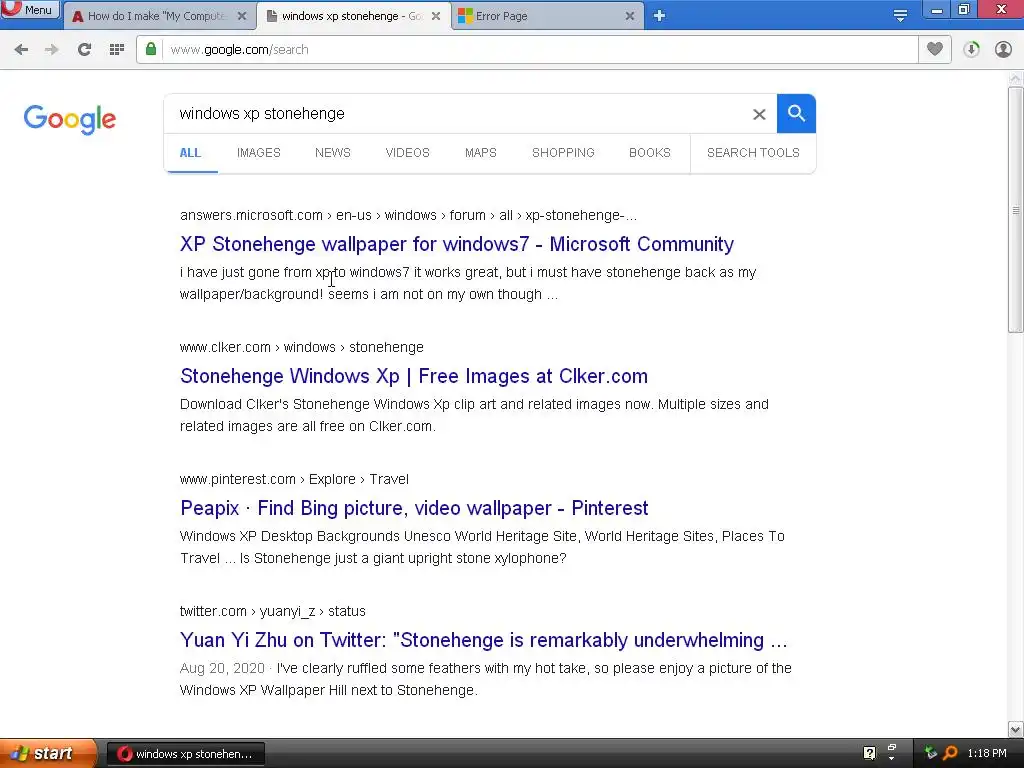
Task: Open 'Stonehenge Windows Xp | Free Images' result
Action: (414, 376)
